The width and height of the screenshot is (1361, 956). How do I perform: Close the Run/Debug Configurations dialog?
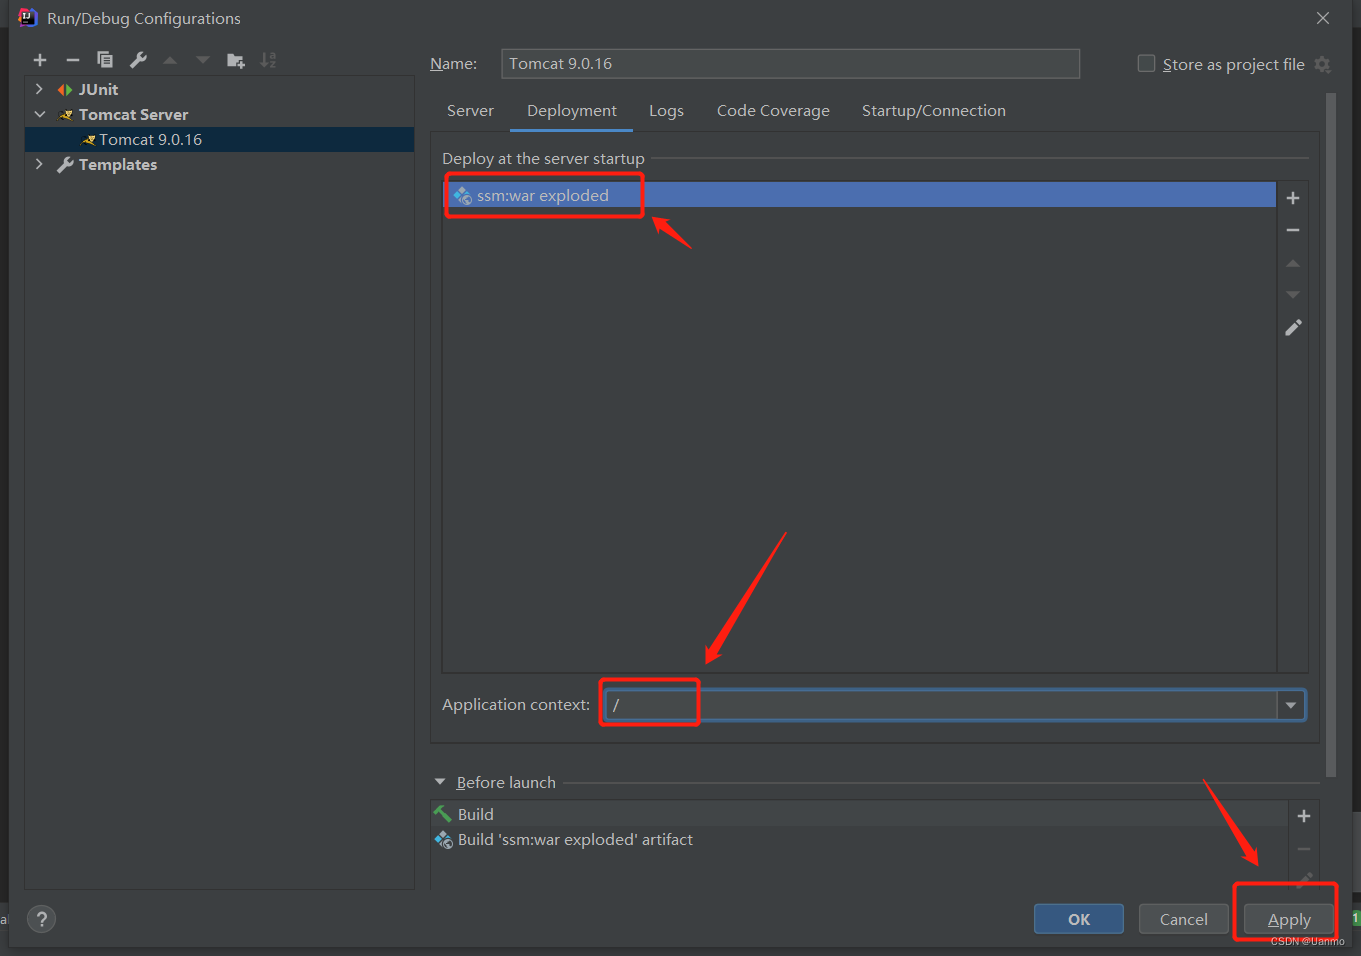[x=1323, y=18]
